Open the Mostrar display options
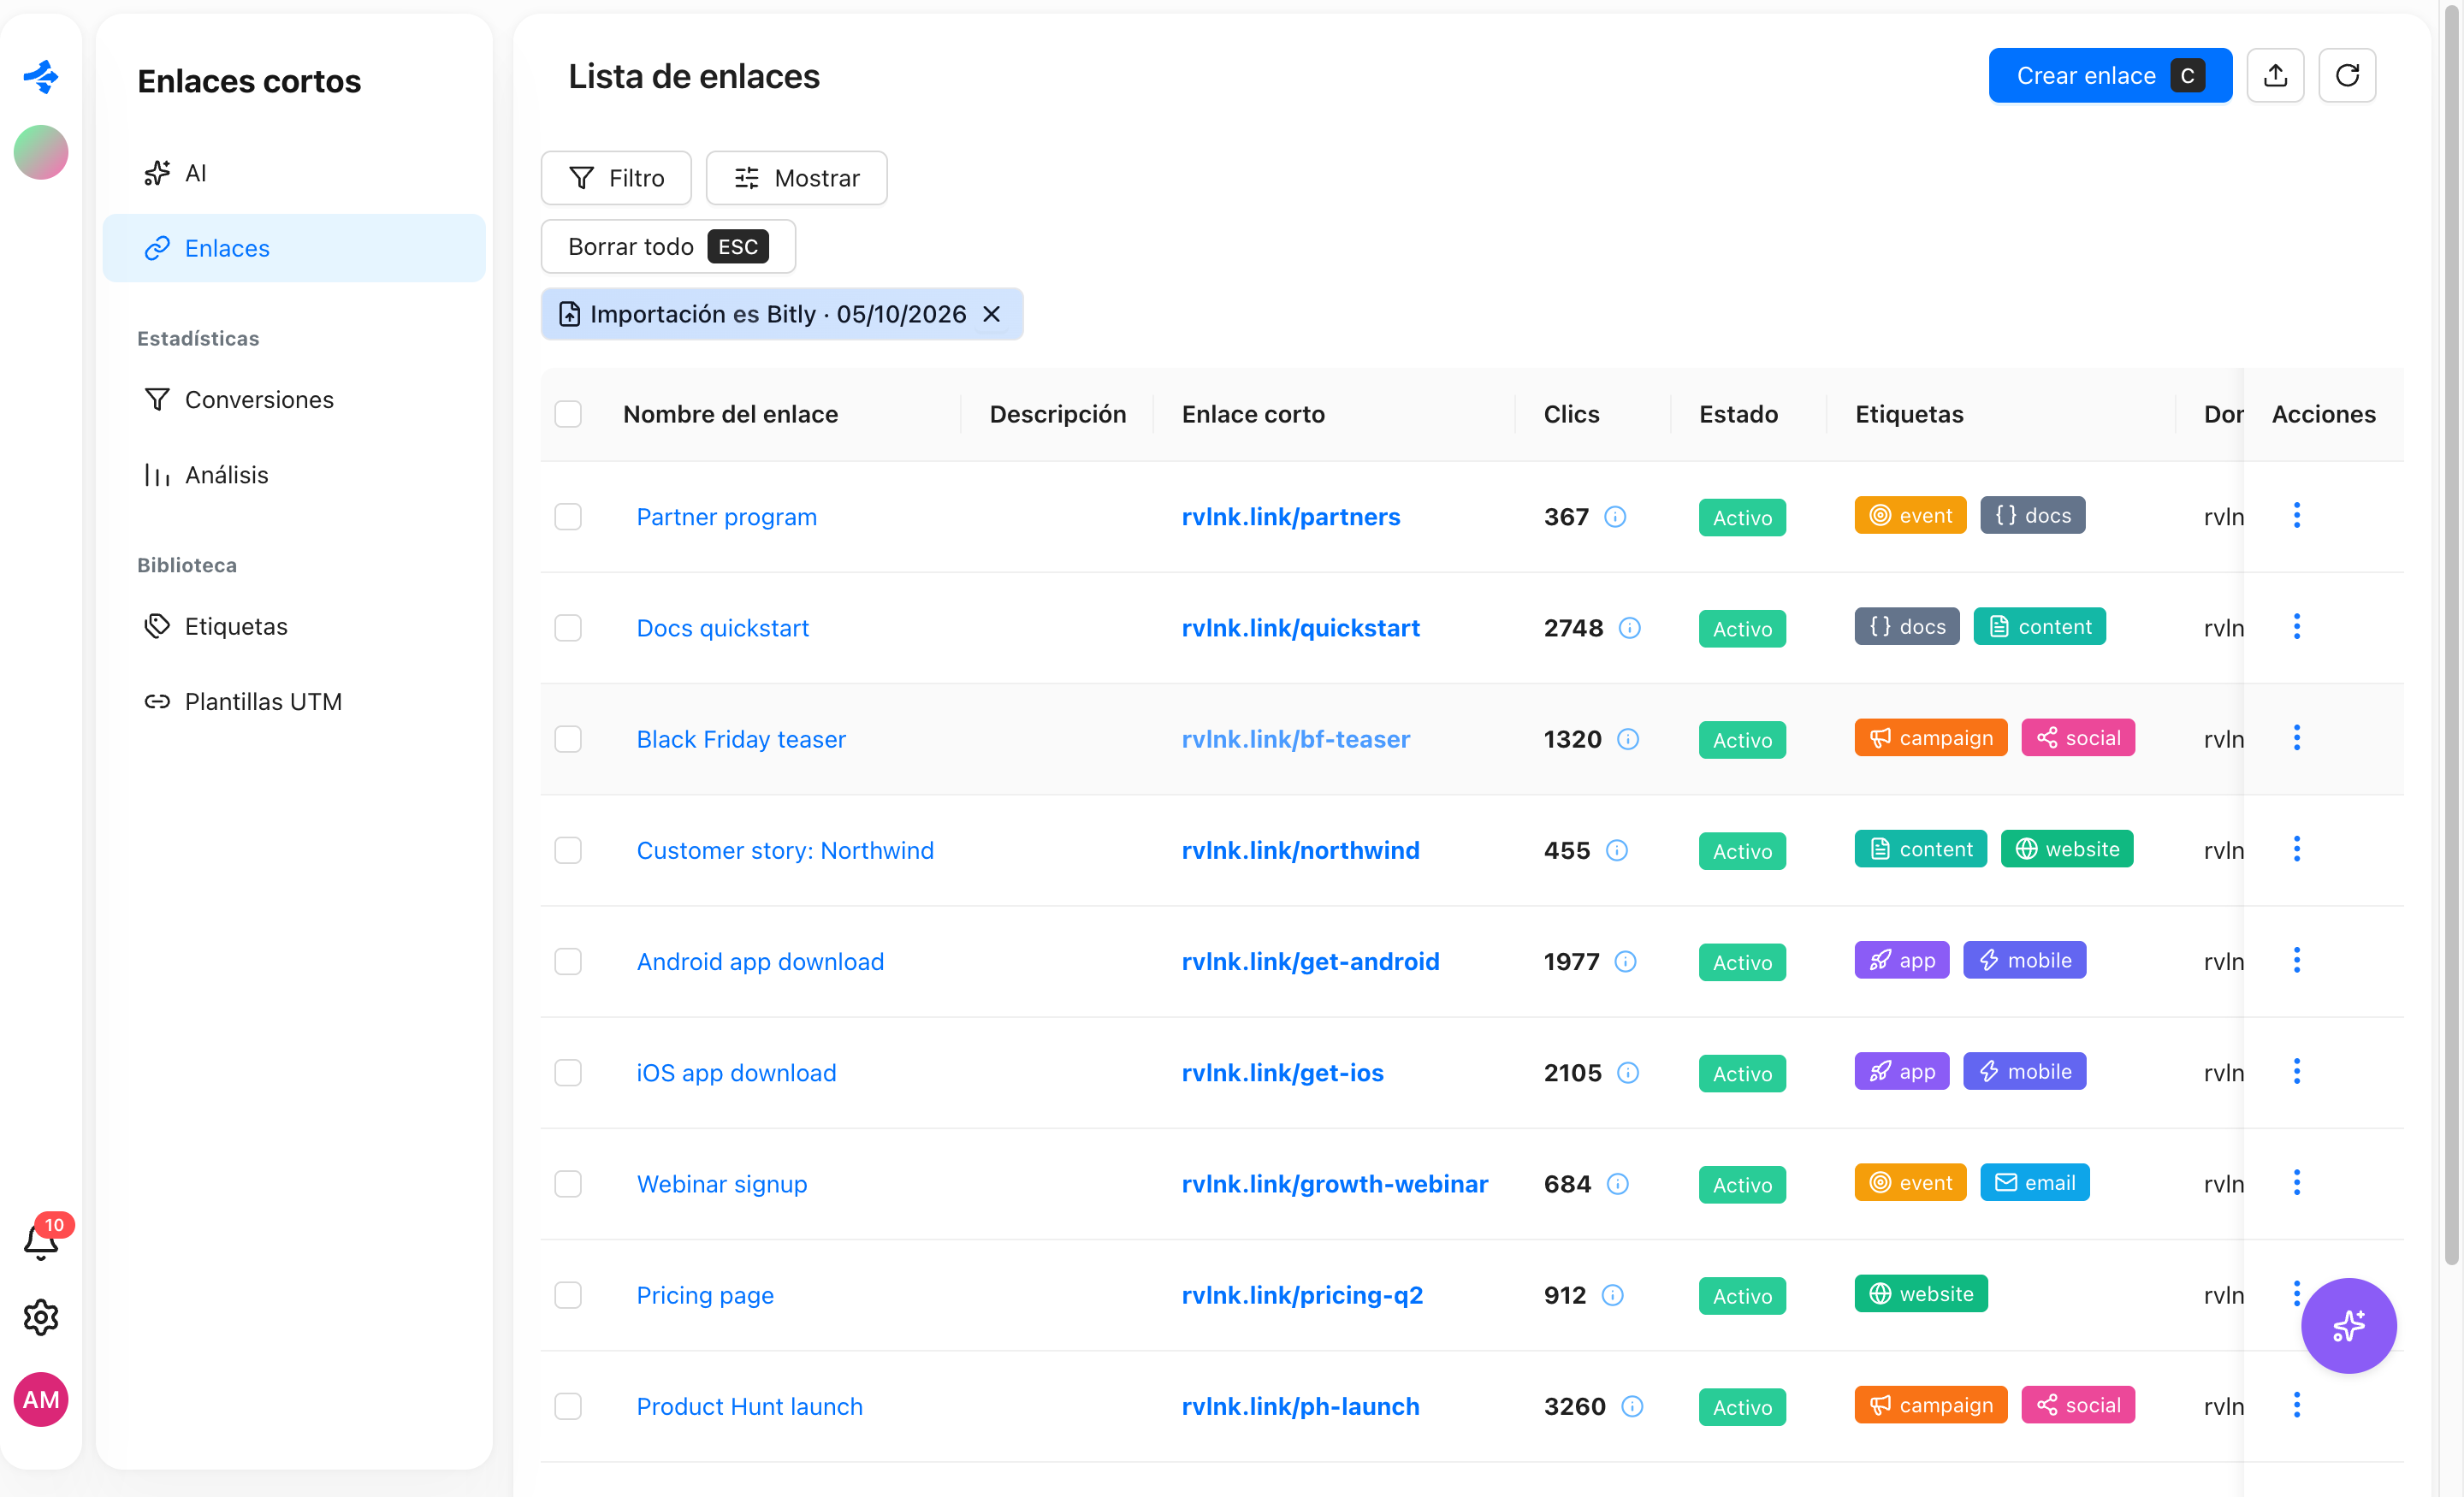 [x=796, y=178]
